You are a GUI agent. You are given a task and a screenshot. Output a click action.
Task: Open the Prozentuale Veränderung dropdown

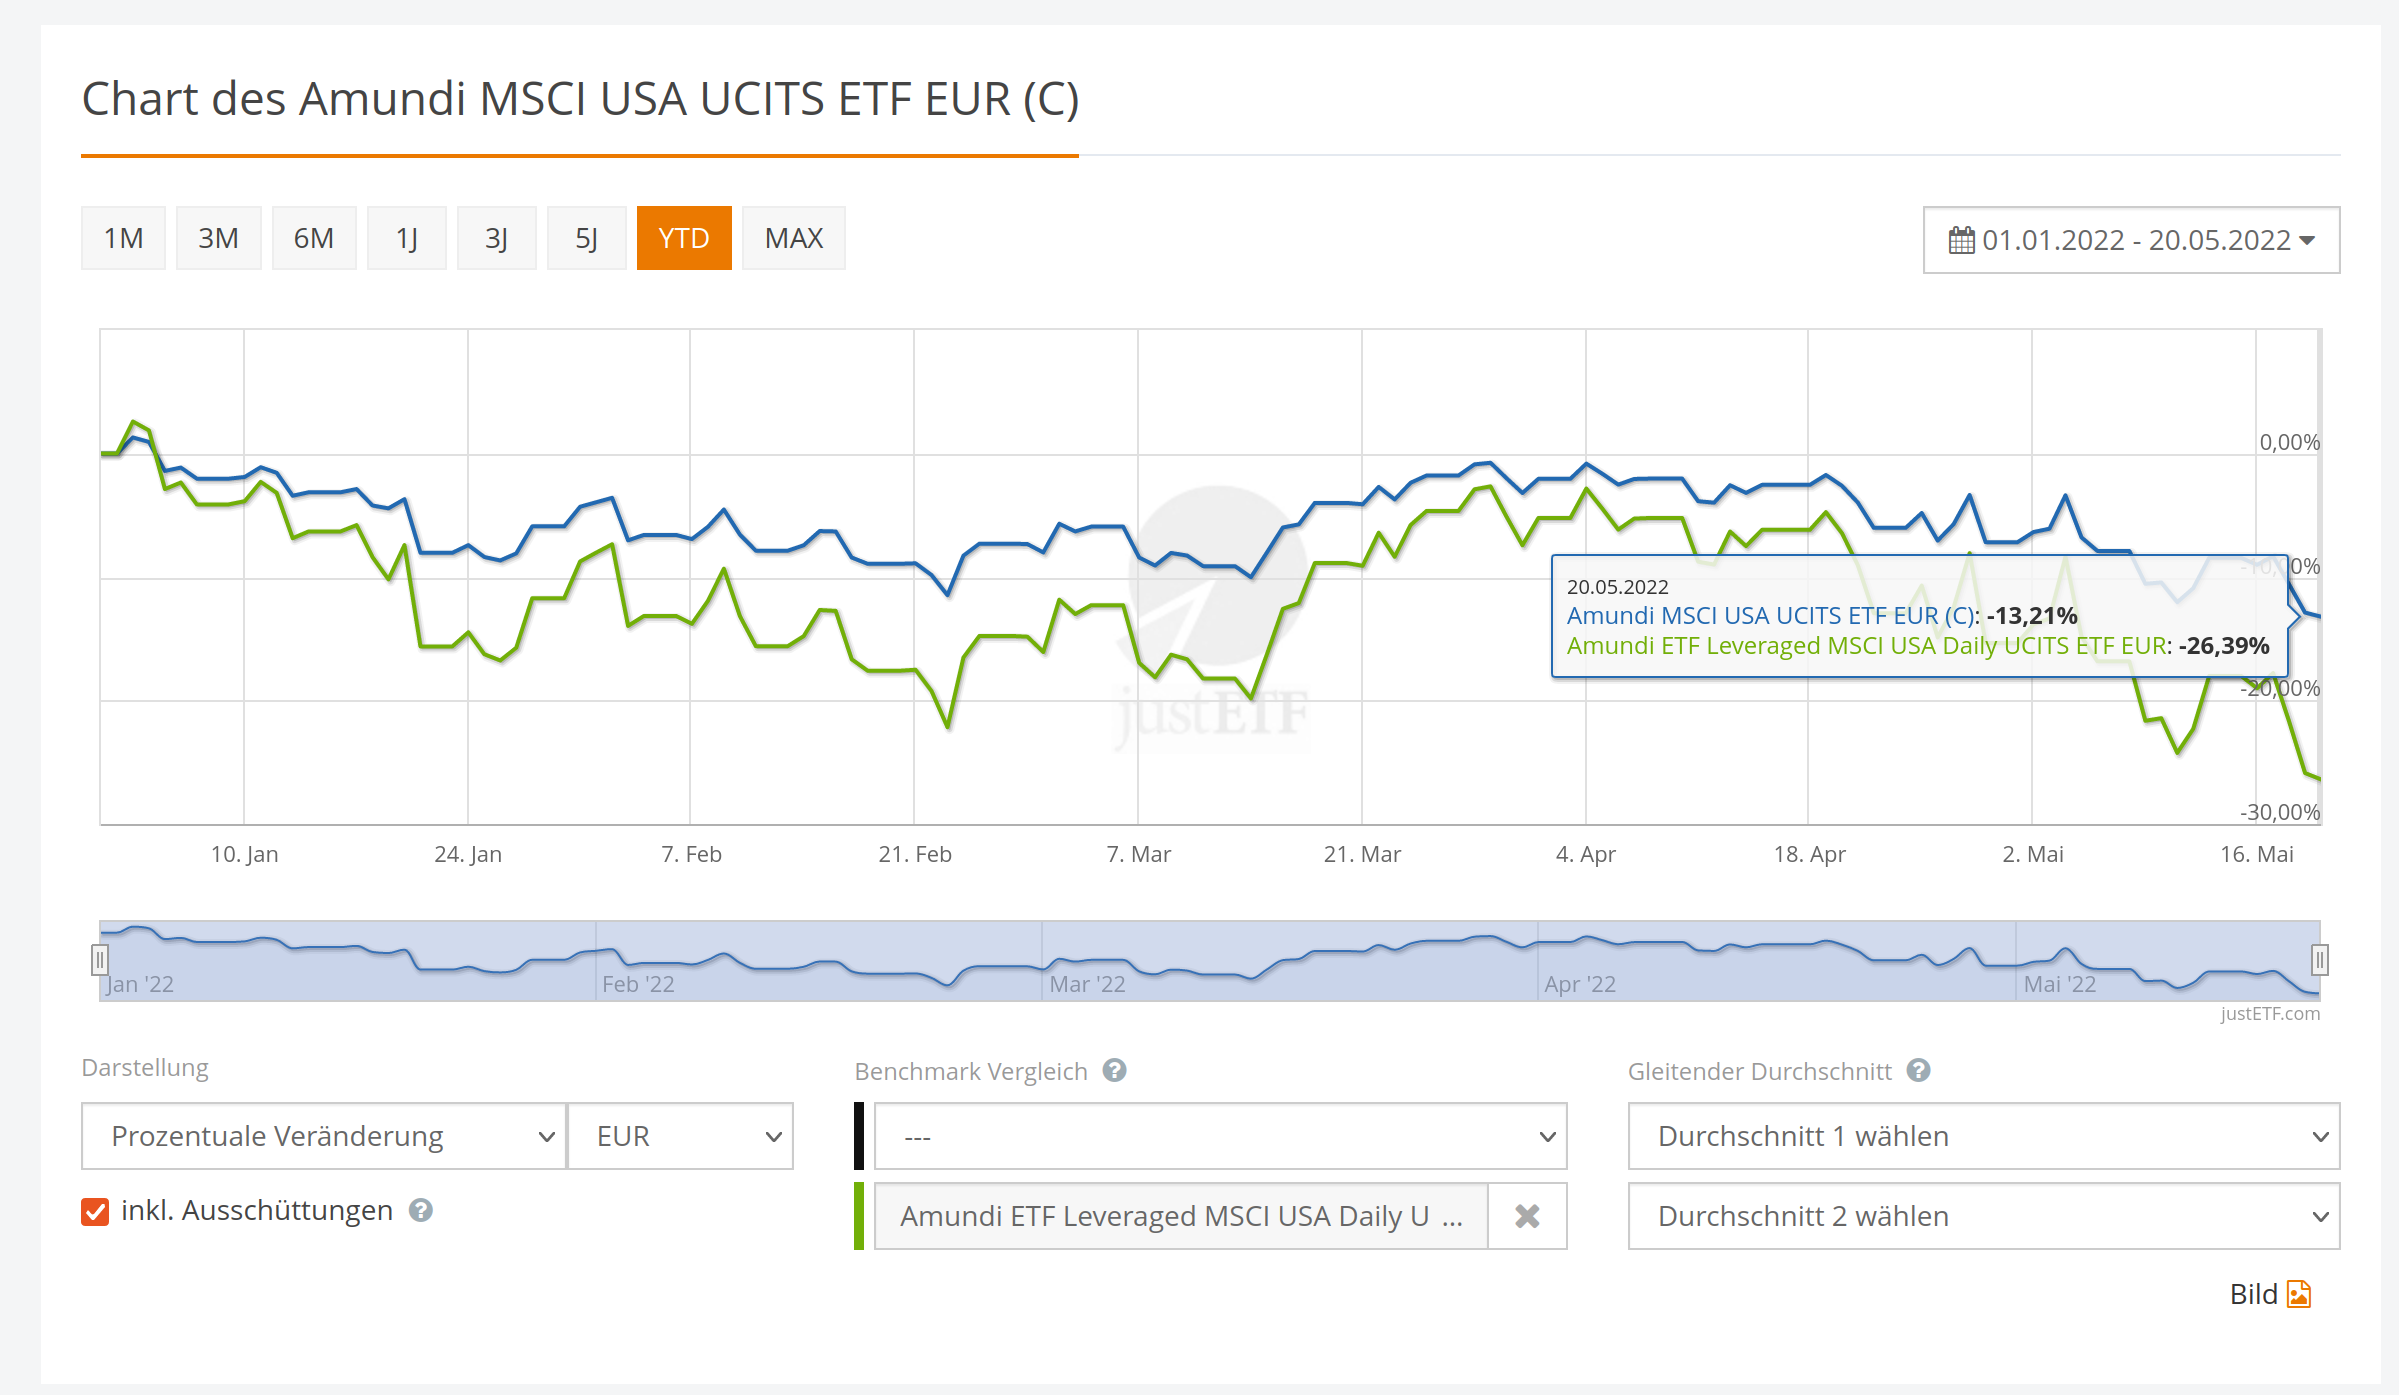[323, 1136]
